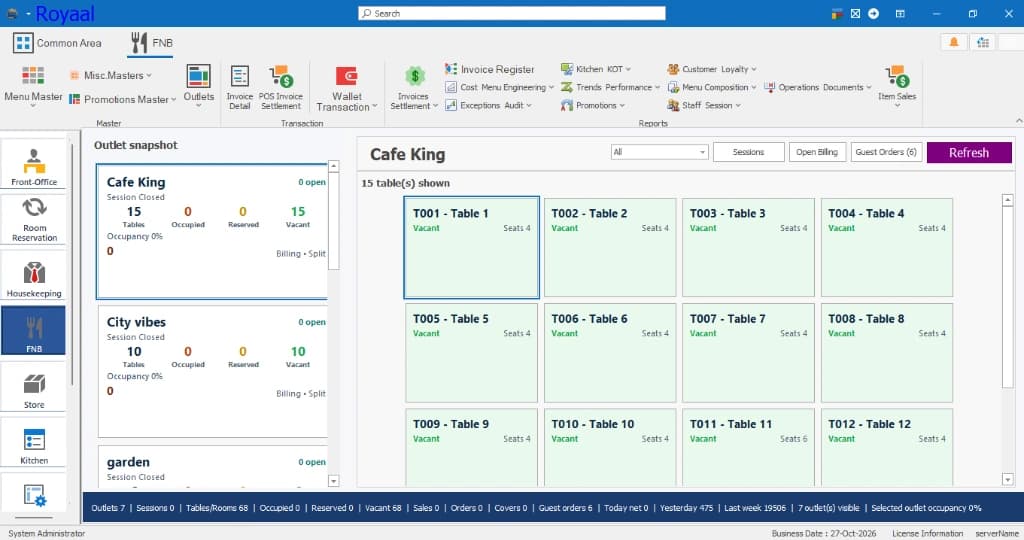The image size is (1024, 540).
Task: Click License Information in status bar
Action: (x=927, y=533)
